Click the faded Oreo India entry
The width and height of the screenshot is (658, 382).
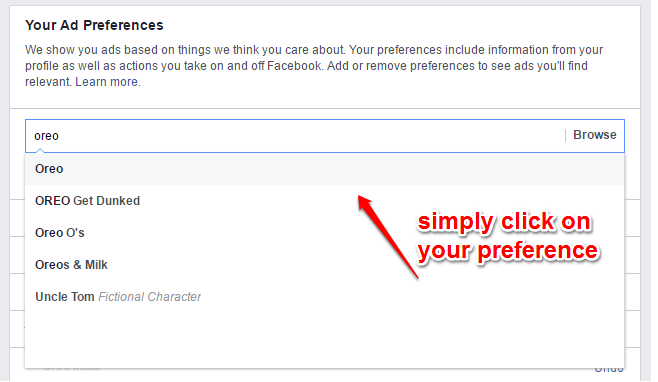(71, 367)
